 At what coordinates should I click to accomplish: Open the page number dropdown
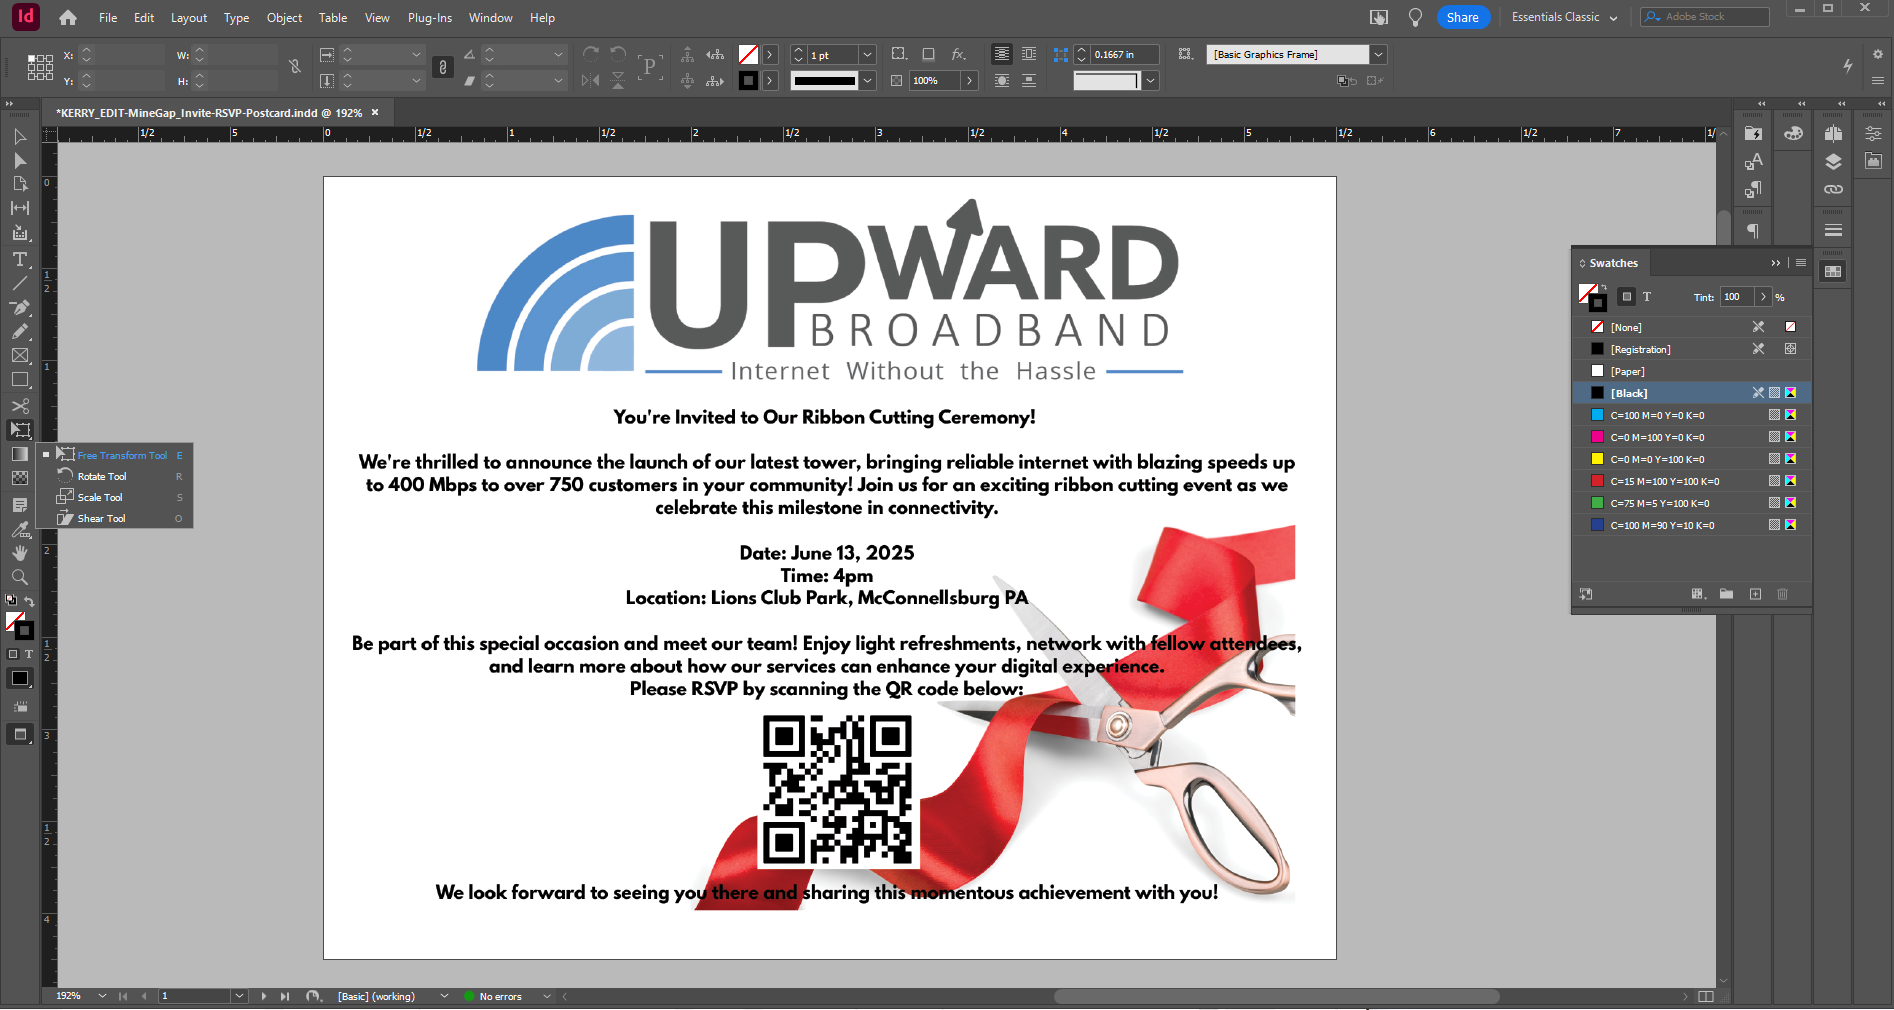click(239, 996)
